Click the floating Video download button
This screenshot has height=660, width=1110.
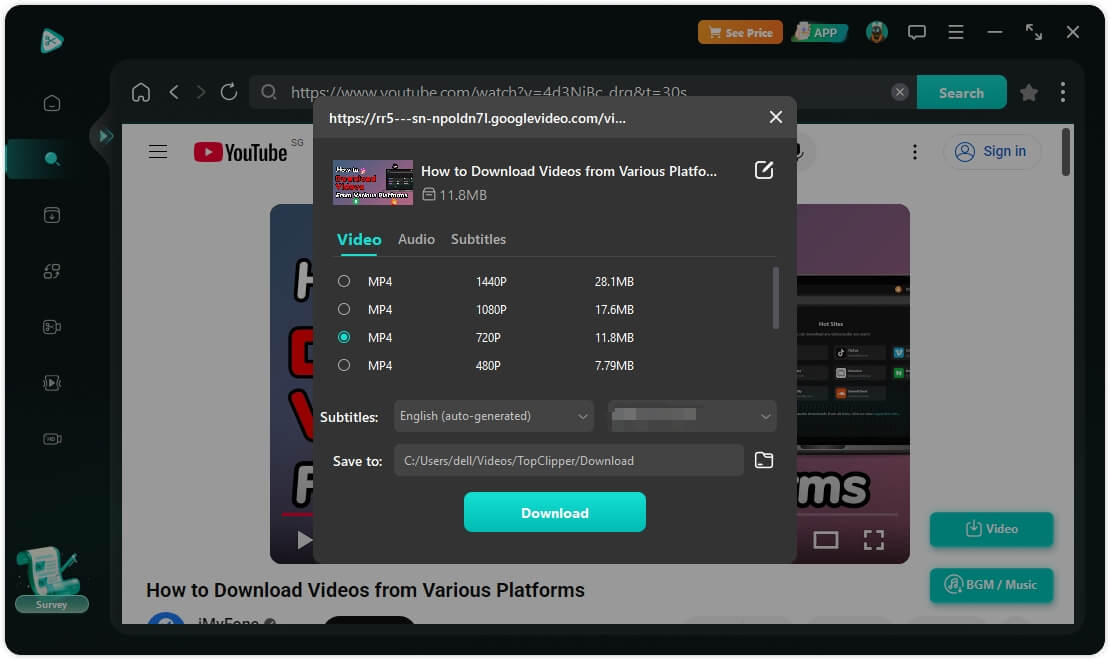pyautogui.click(x=991, y=529)
